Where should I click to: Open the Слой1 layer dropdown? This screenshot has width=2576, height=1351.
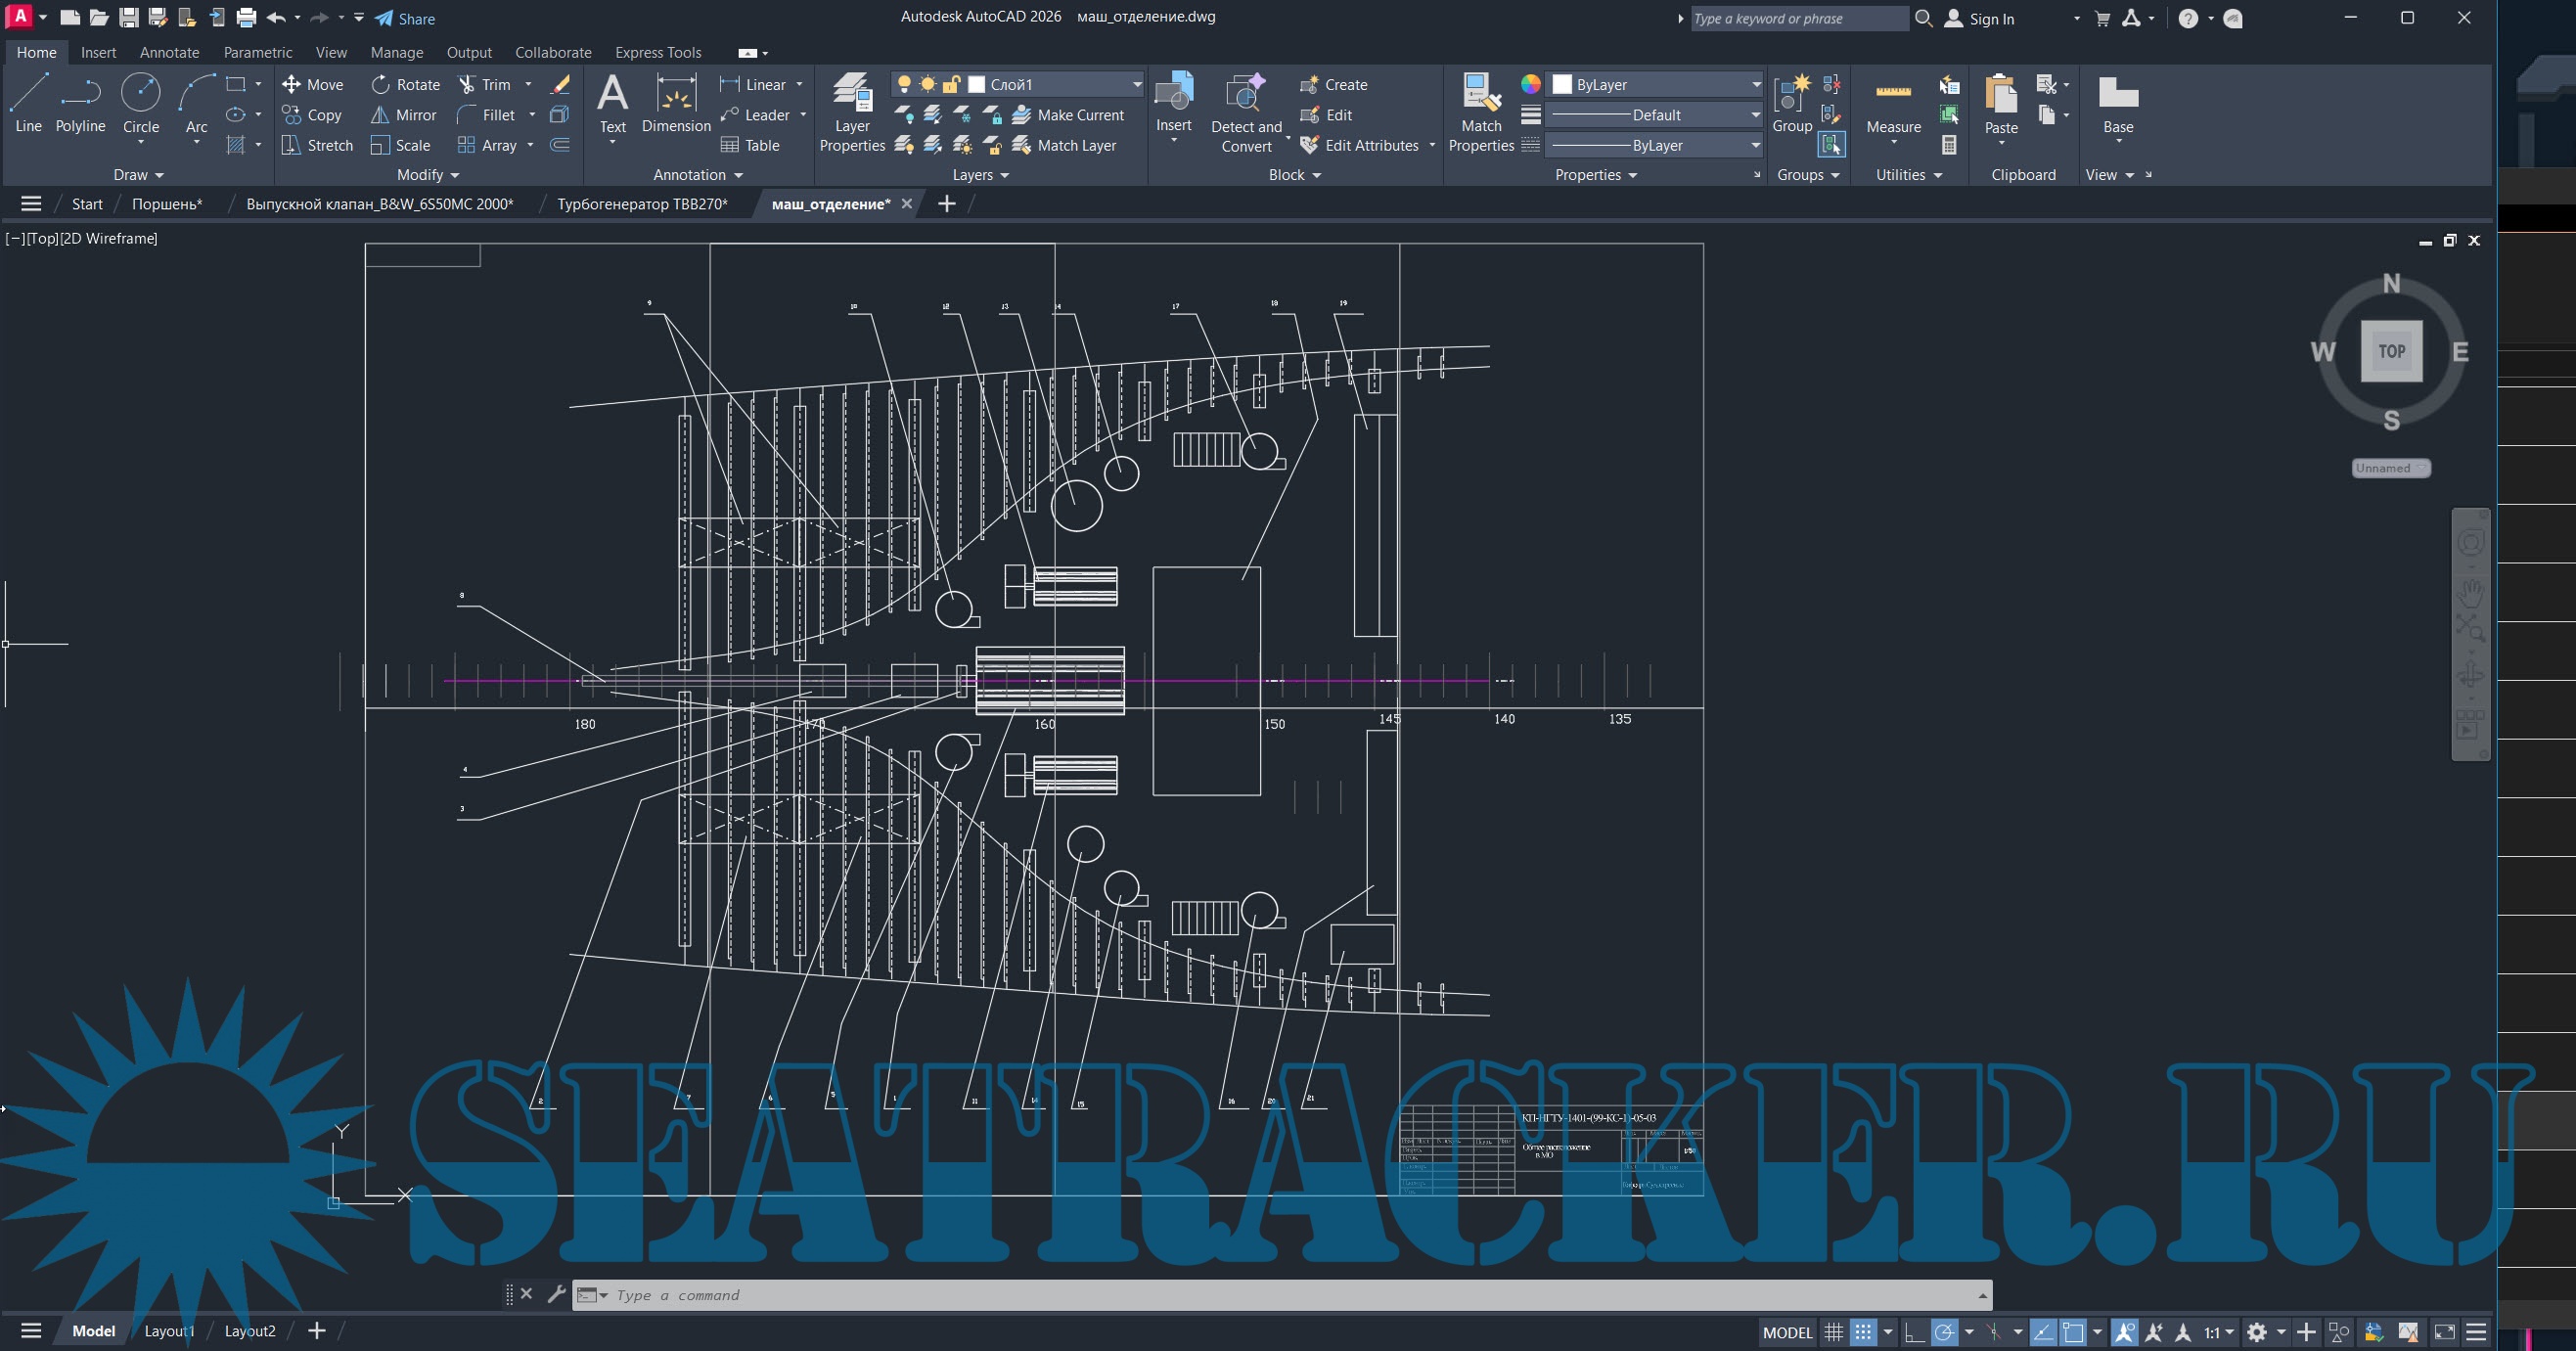click(1136, 85)
